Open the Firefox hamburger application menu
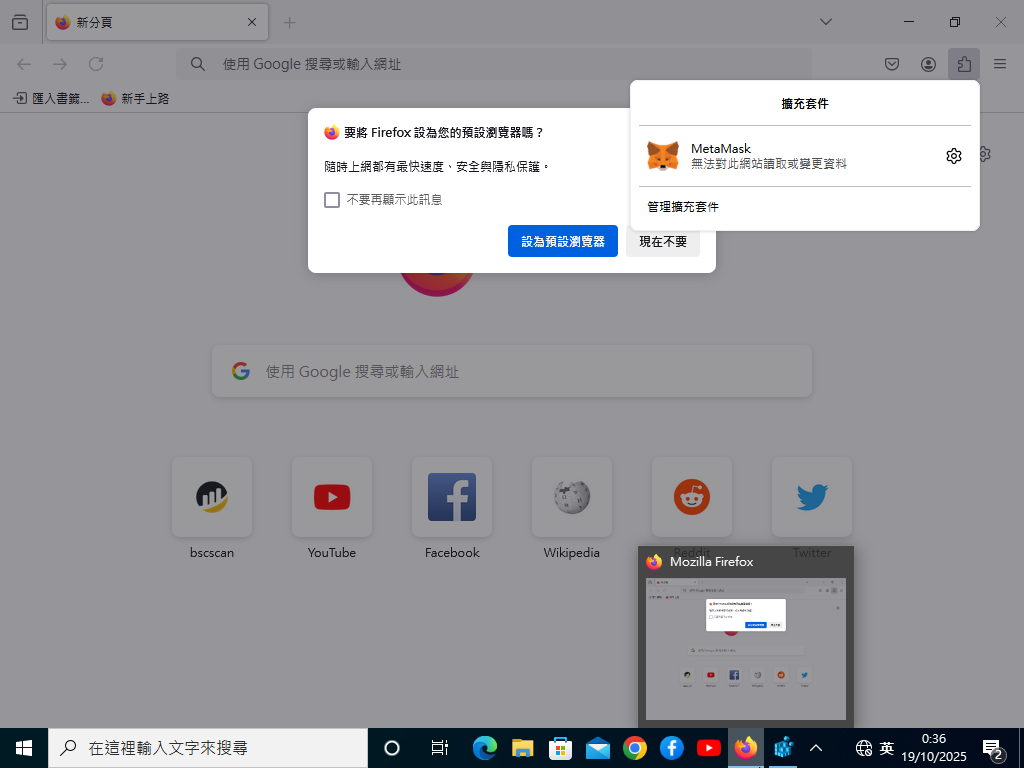This screenshot has height=768, width=1024. 1000,64
